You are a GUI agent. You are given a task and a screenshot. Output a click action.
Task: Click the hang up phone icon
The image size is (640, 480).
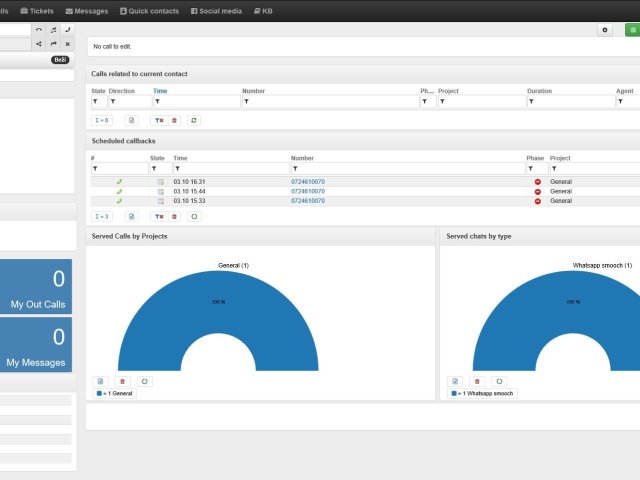coord(38,30)
